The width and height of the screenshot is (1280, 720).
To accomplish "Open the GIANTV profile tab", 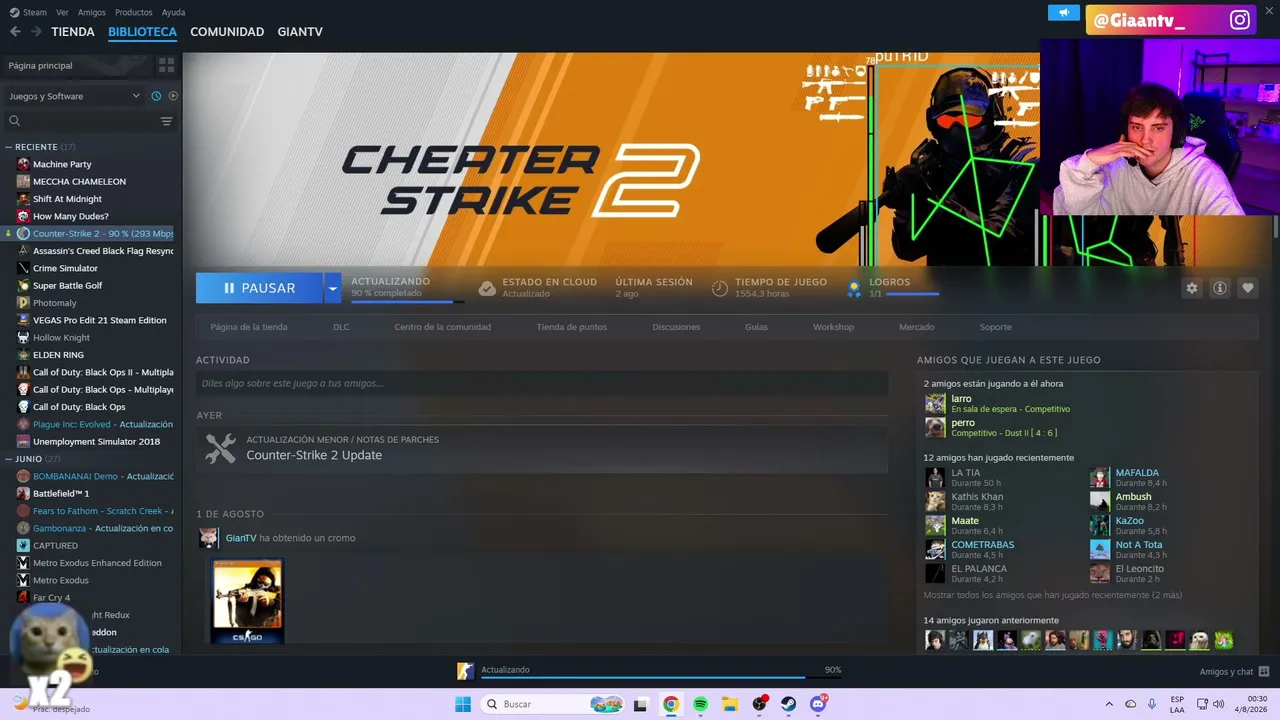I will click(300, 32).
